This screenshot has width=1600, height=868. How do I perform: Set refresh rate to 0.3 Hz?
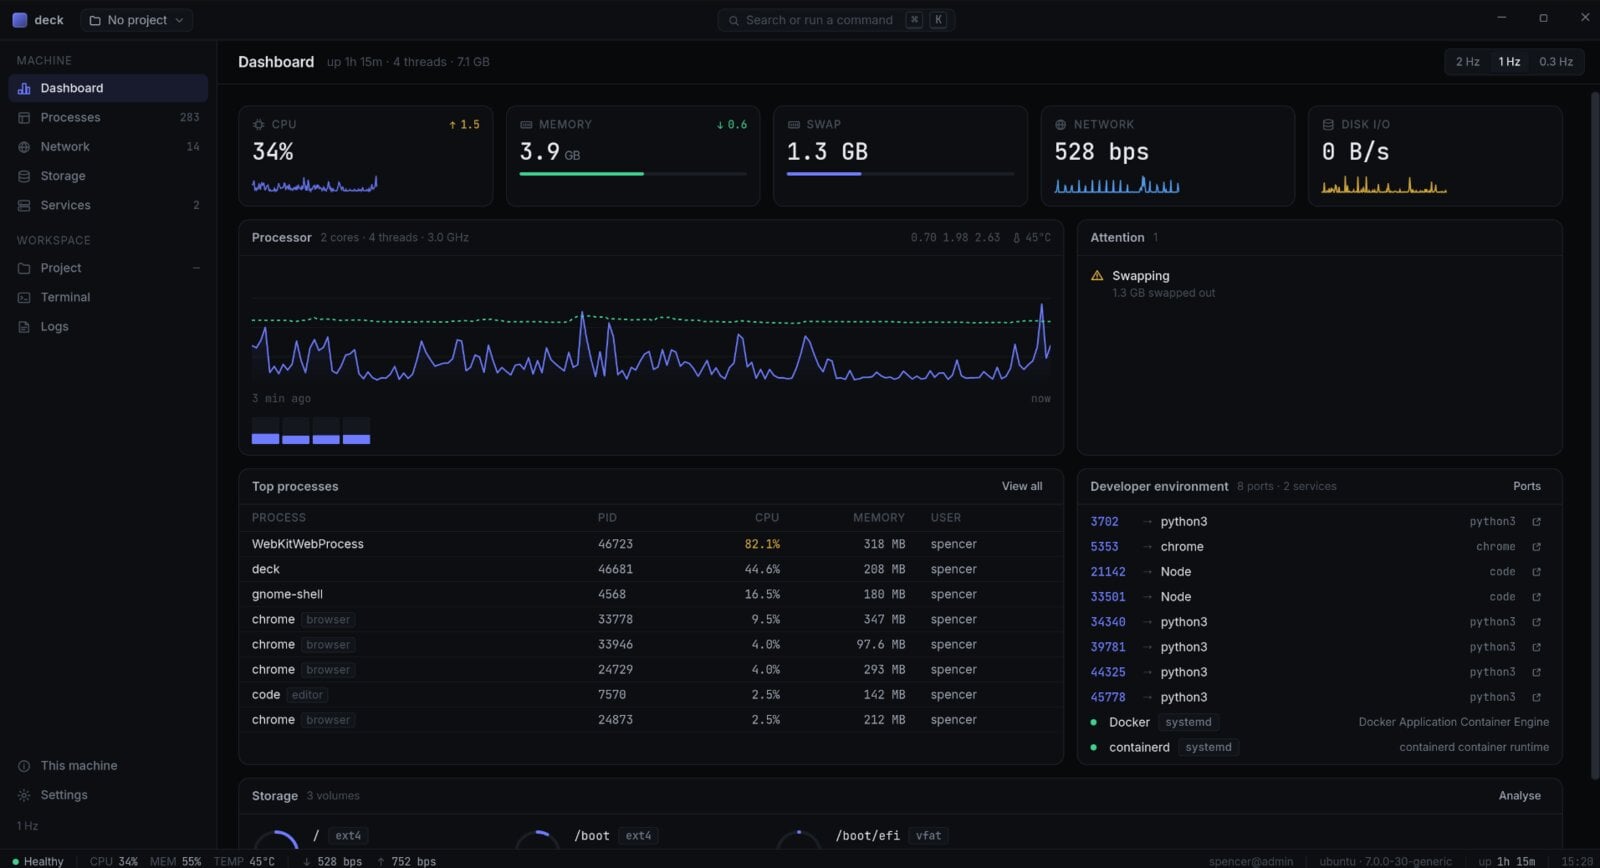click(1555, 62)
